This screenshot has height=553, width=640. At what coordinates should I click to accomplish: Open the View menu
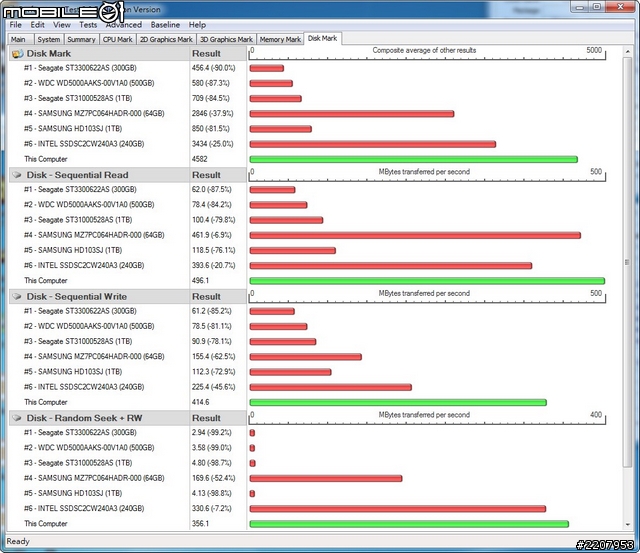[x=62, y=25]
